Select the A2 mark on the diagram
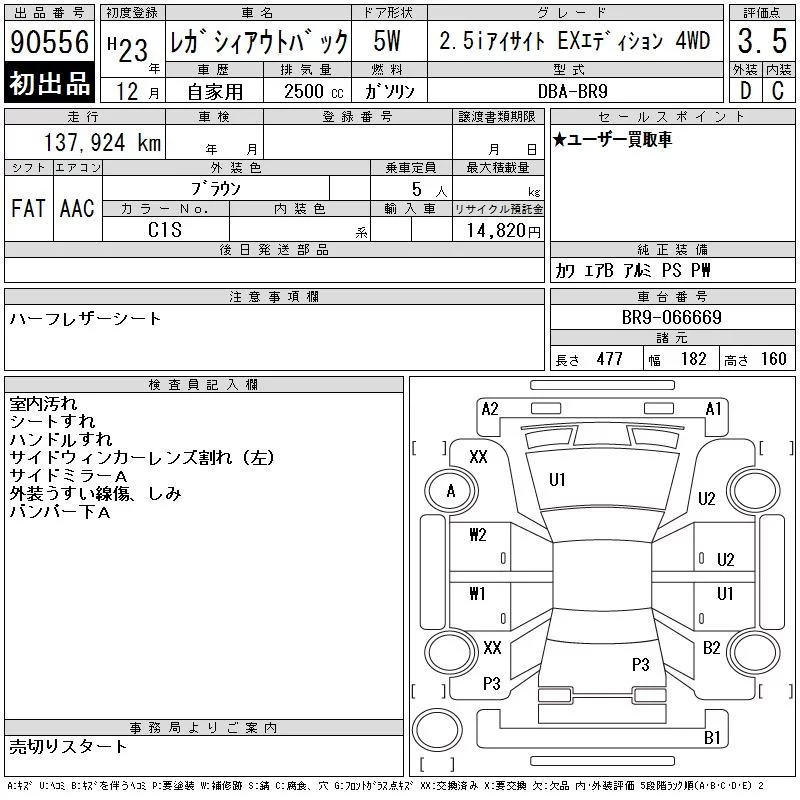 click(x=490, y=409)
